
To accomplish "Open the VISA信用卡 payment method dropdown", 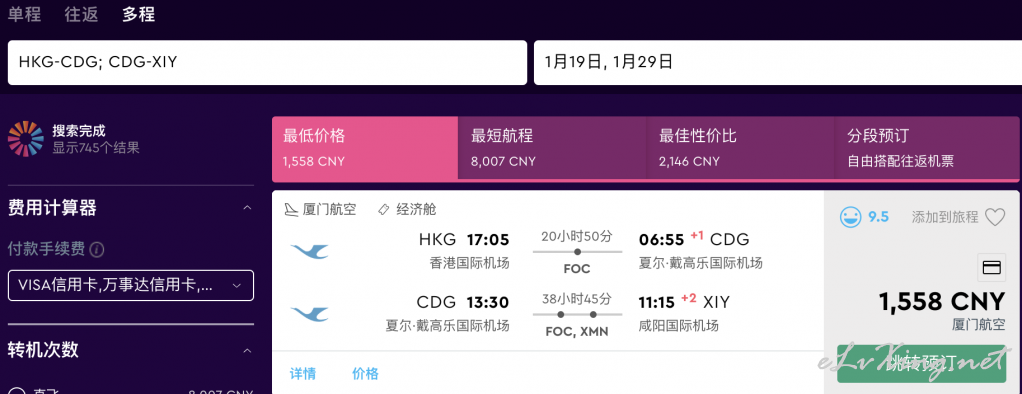I will (131, 286).
